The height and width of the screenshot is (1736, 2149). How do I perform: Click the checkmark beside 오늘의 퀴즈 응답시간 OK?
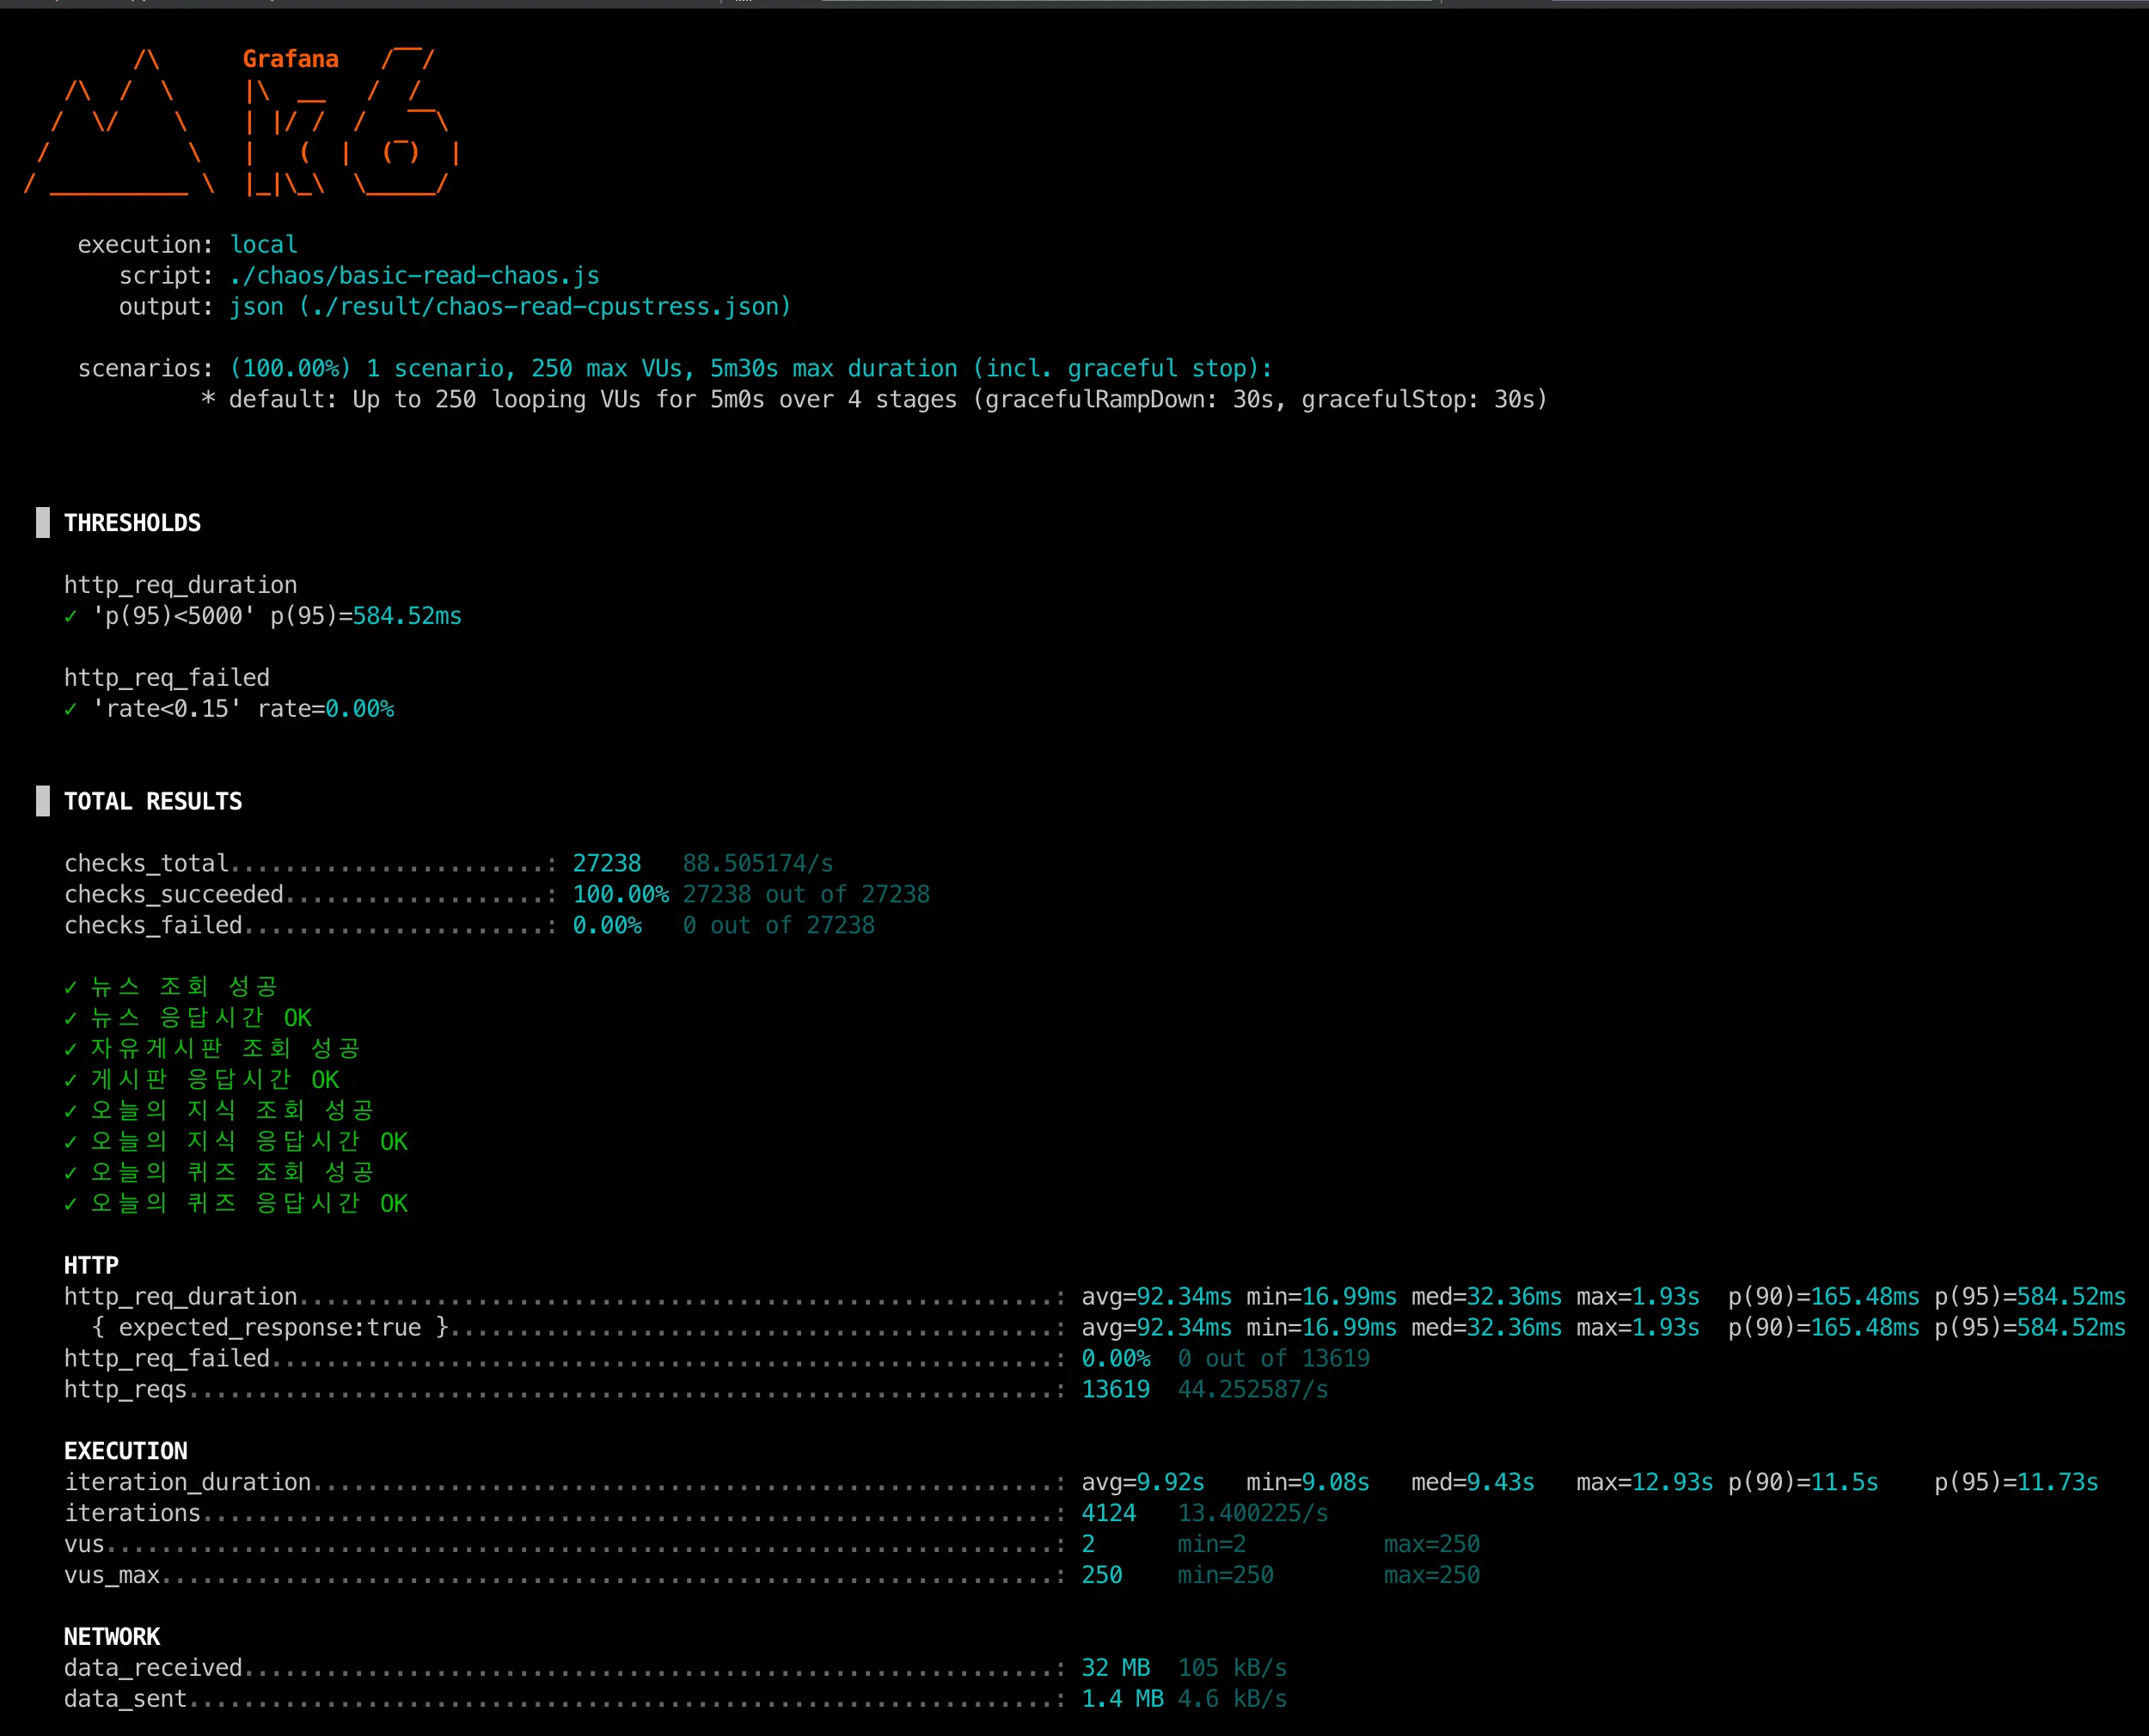click(70, 1204)
